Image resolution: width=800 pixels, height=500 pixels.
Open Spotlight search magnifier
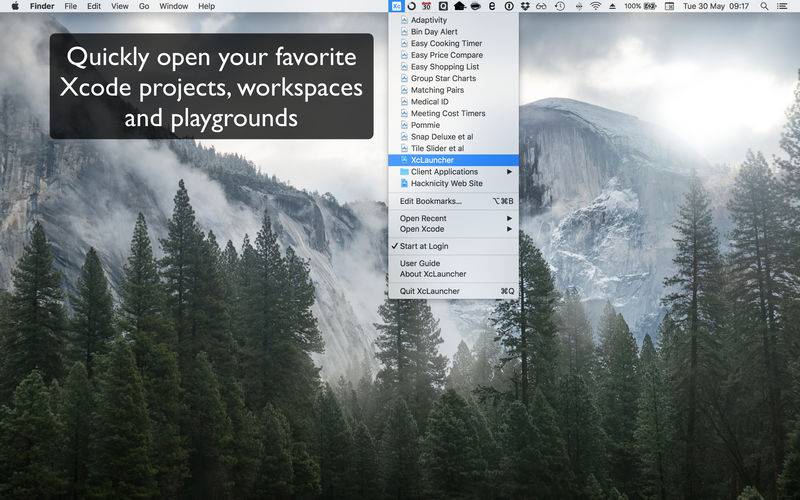tap(764, 6)
